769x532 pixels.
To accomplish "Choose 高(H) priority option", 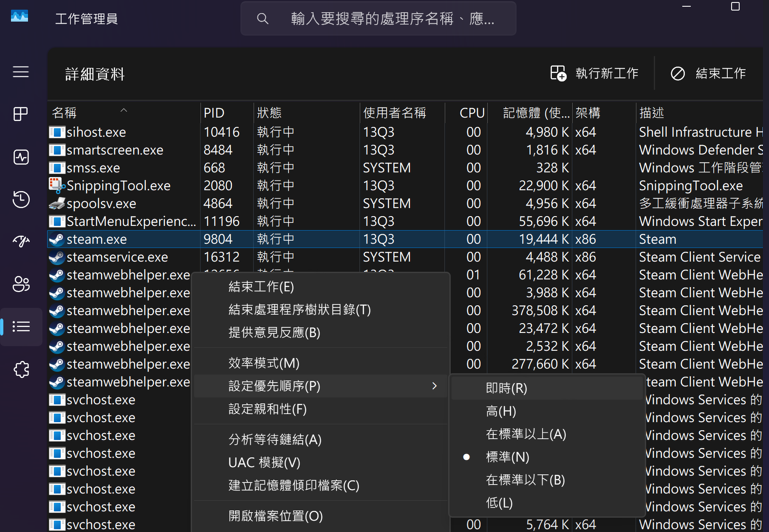I will tap(501, 411).
